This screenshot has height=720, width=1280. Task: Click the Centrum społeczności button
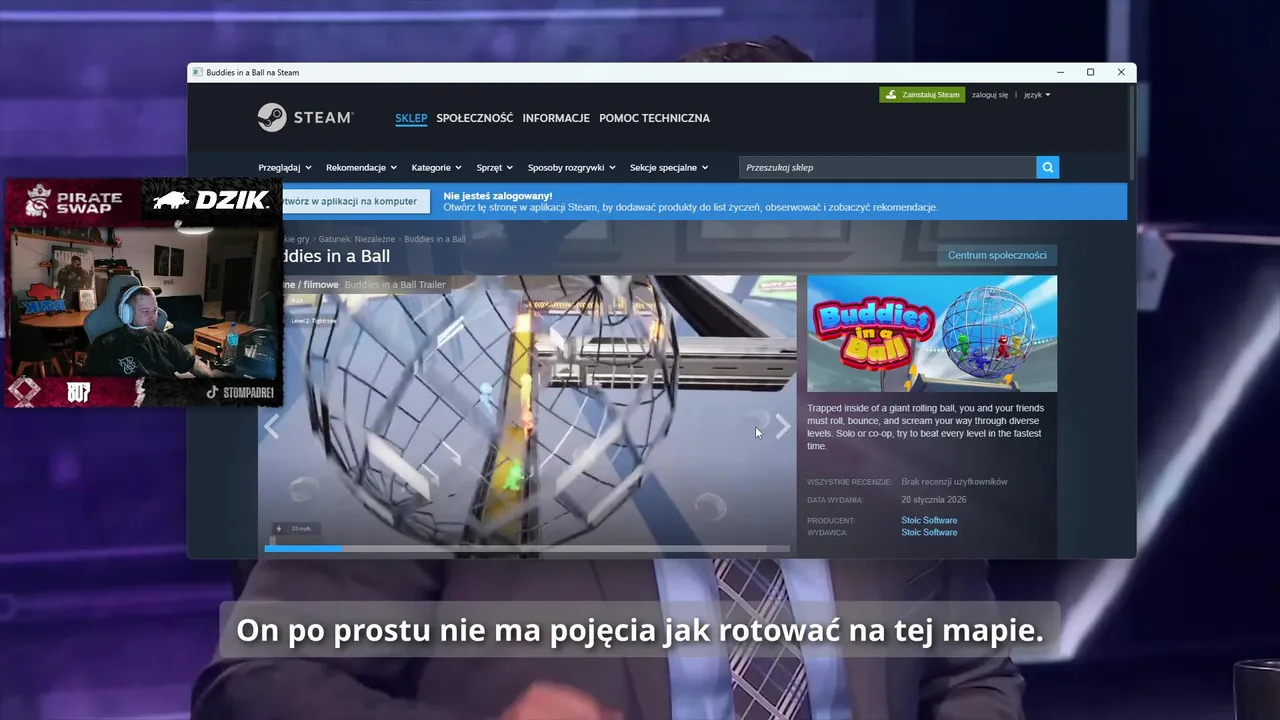997,255
